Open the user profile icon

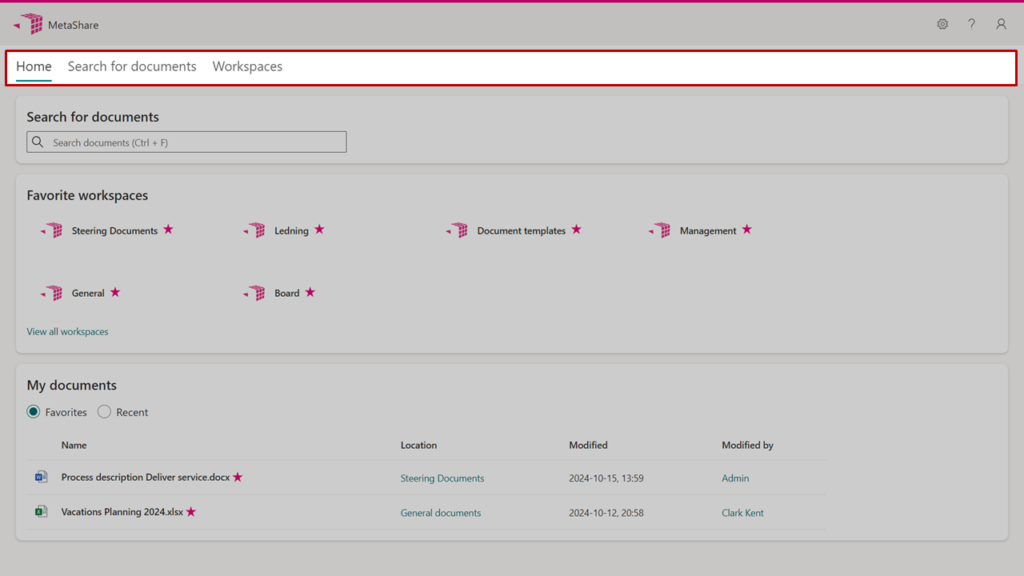click(x=1001, y=24)
